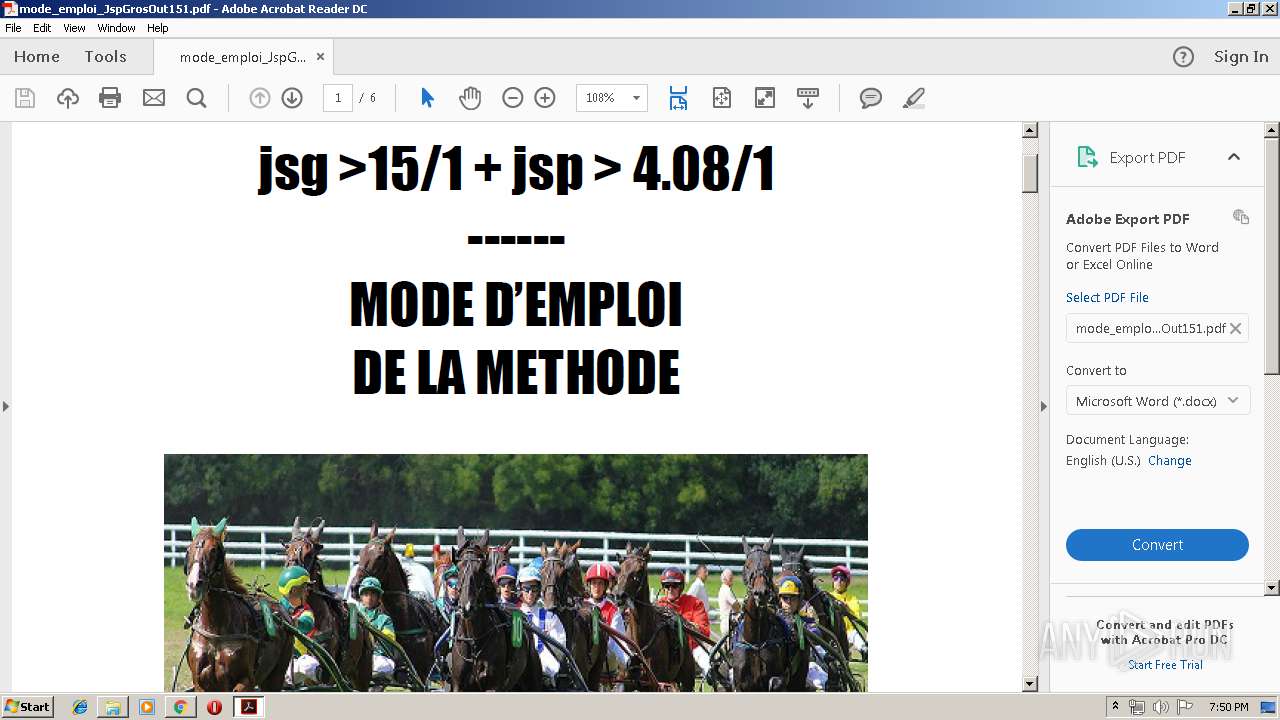The height and width of the screenshot is (720, 1280).
Task: Zoom in with plus icon
Action: click(544, 98)
